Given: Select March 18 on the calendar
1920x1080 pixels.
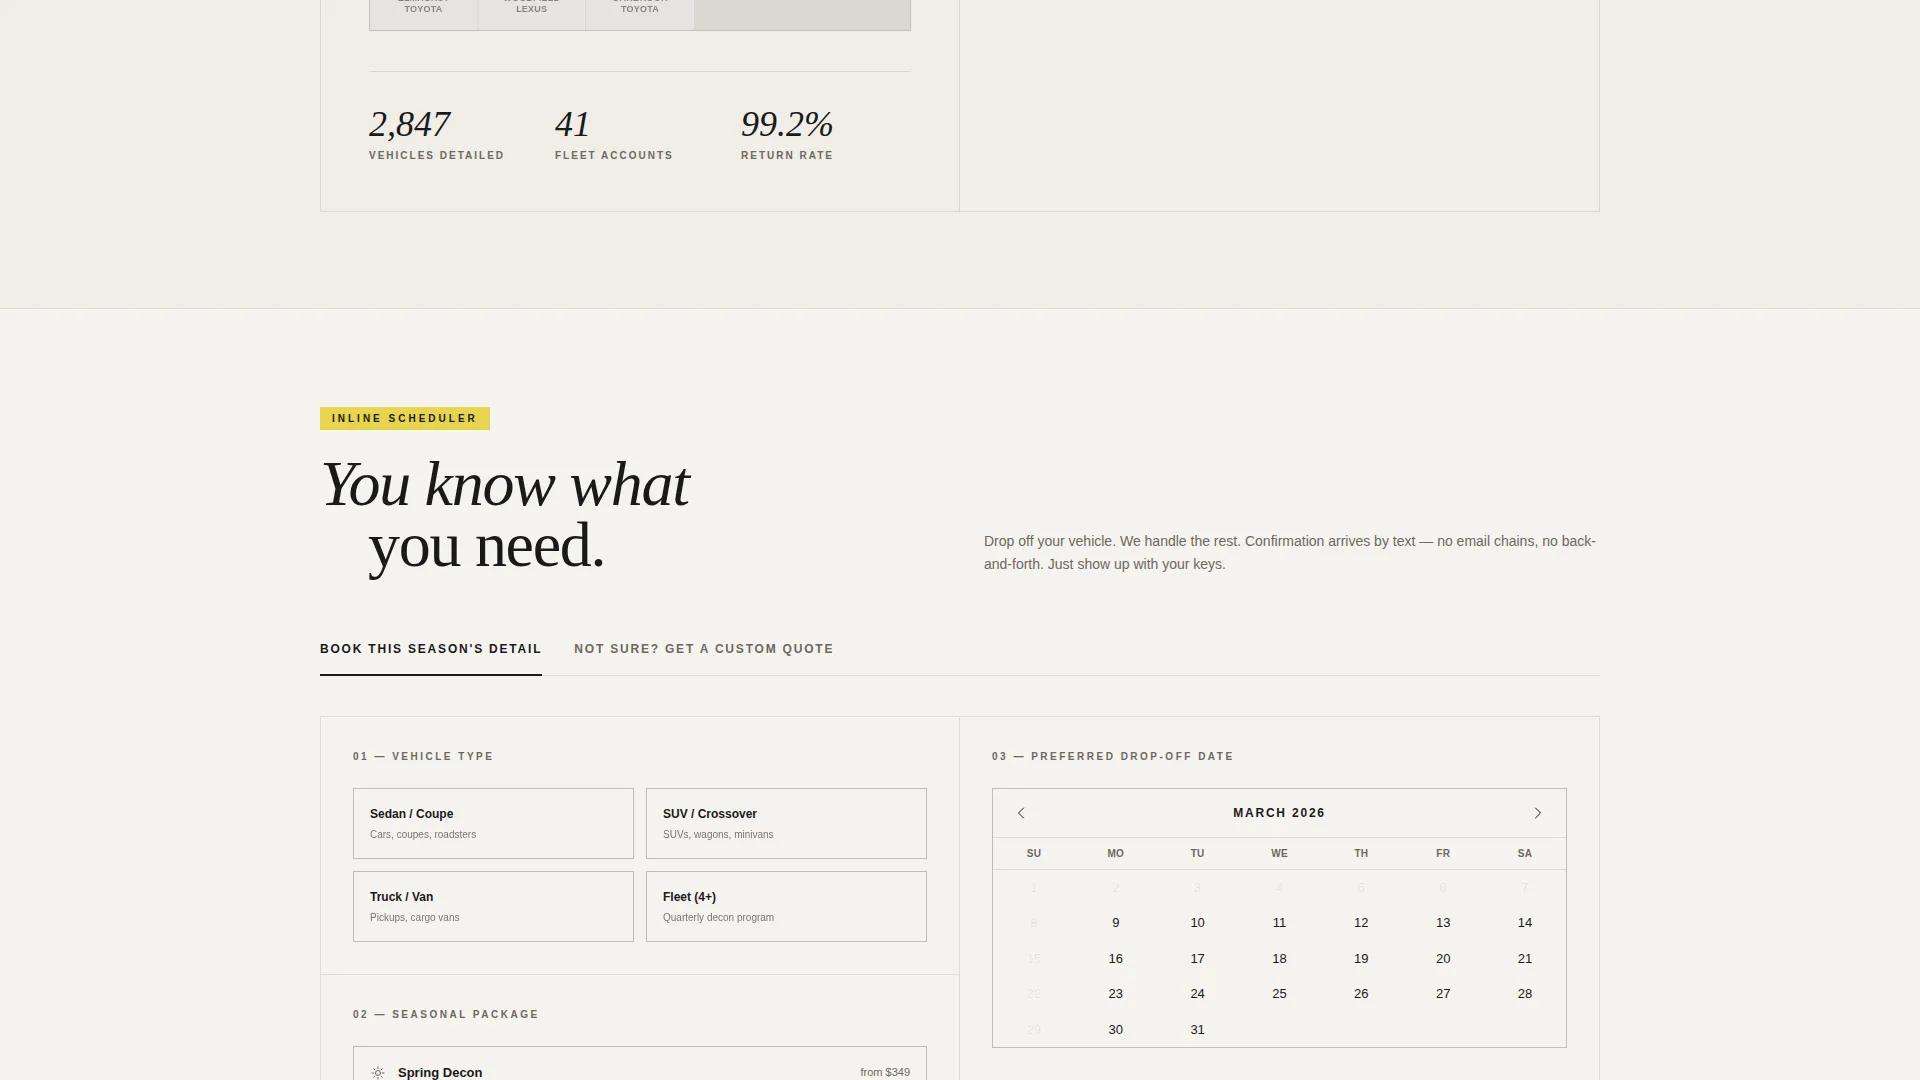Looking at the screenshot, I should coord(1279,959).
